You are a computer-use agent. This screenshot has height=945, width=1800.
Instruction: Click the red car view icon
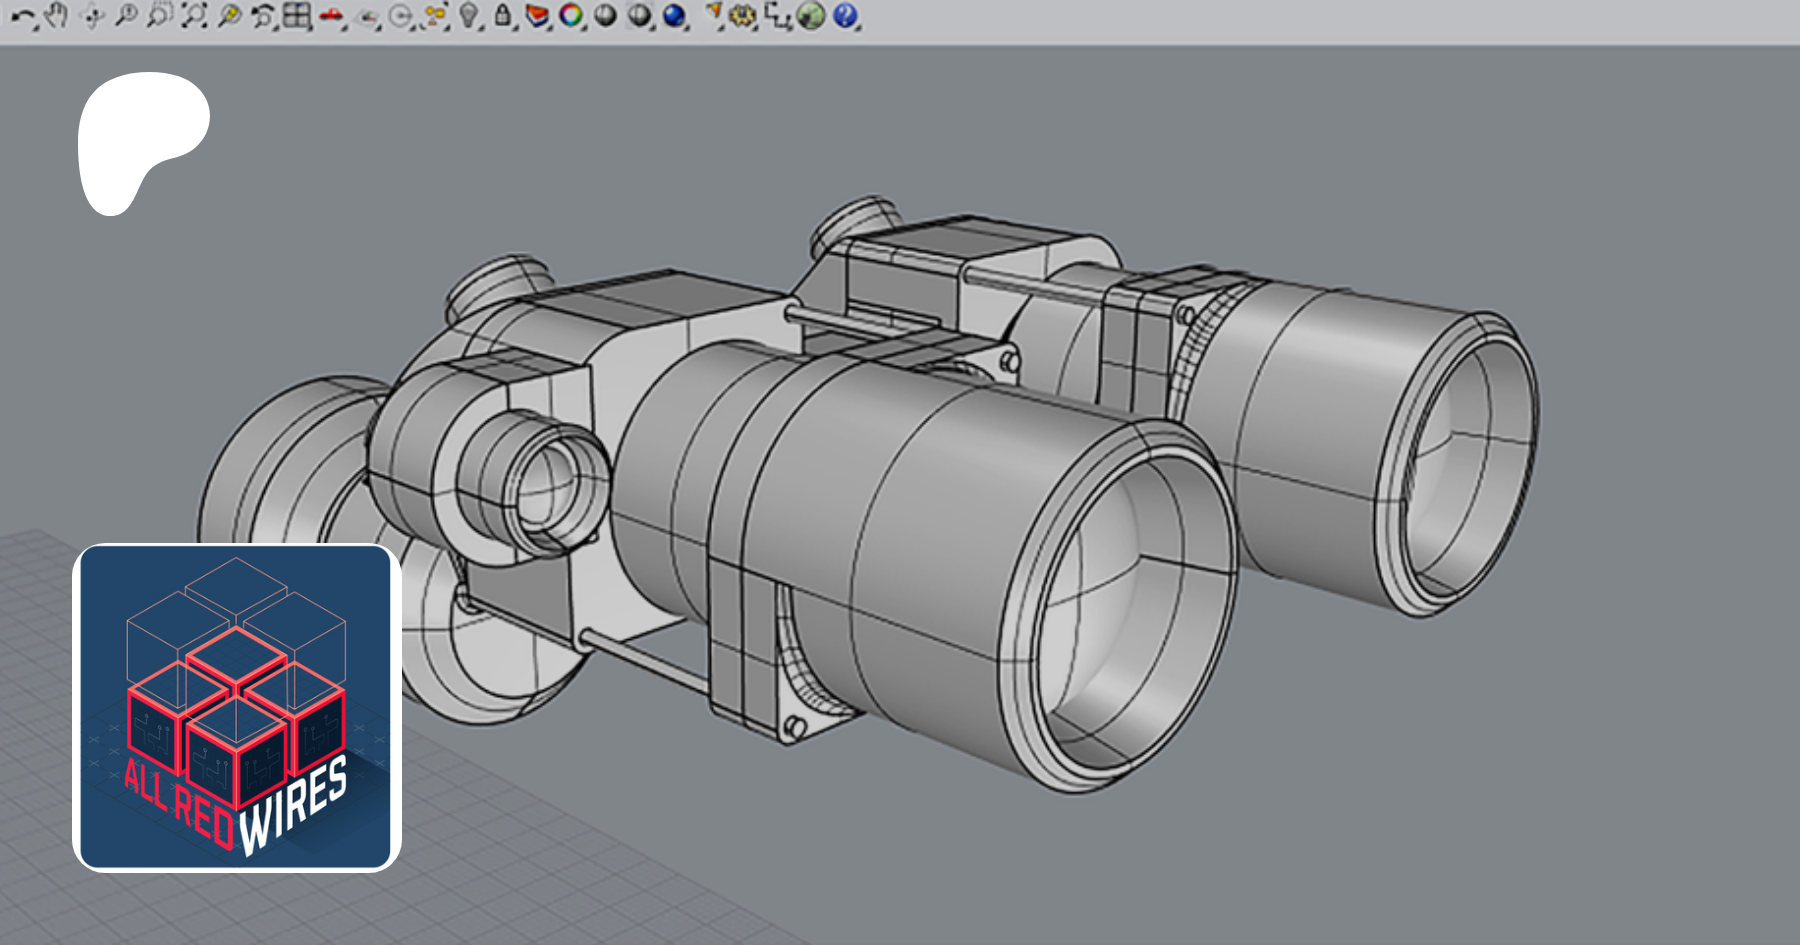coord(331,16)
